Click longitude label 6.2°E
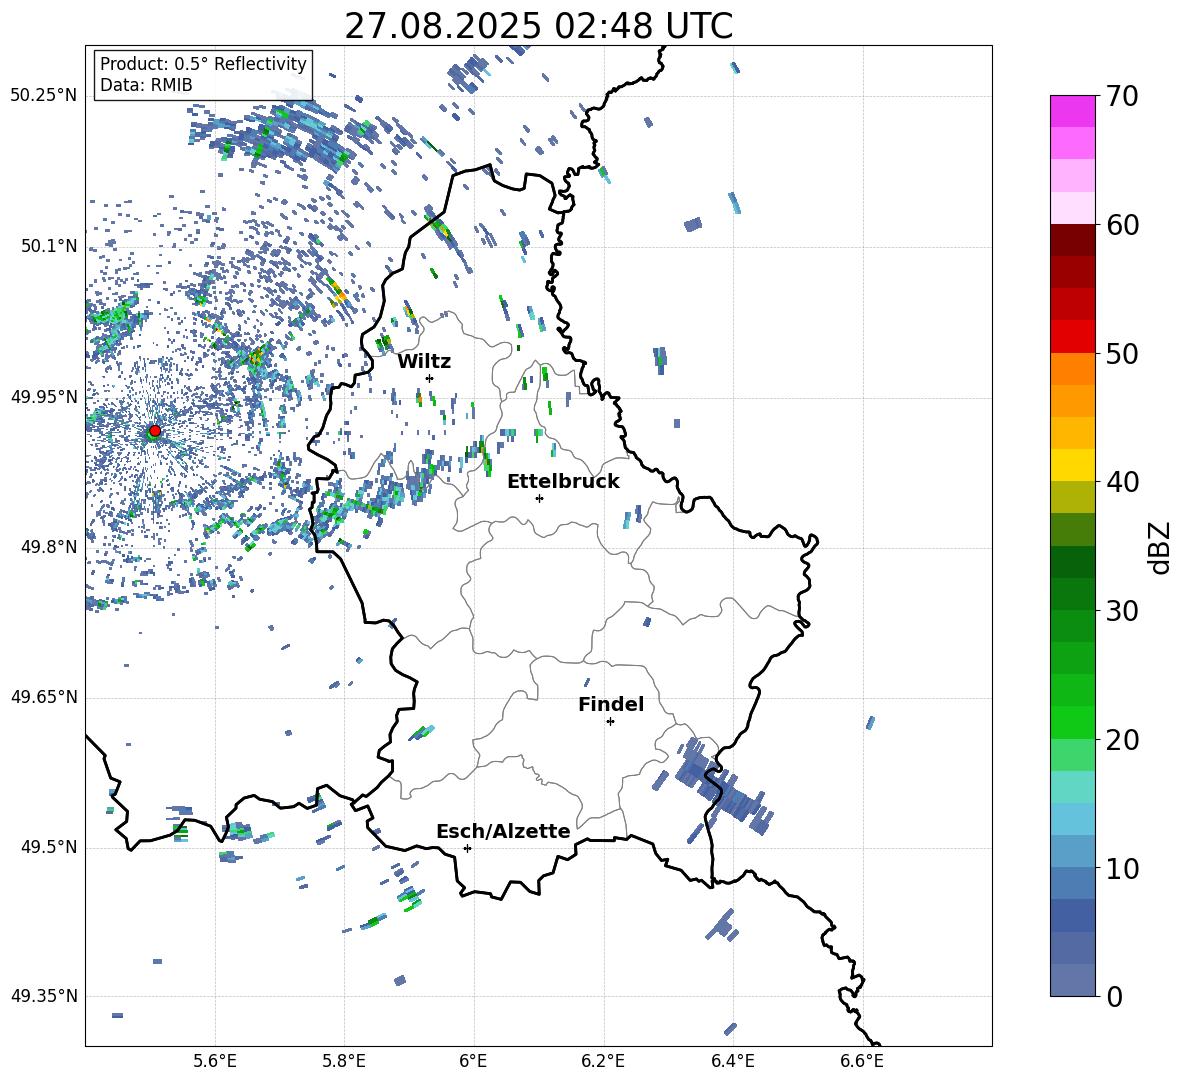Image resolution: width=1184 pixels, height=1081 pixels. coord(603,1061)
